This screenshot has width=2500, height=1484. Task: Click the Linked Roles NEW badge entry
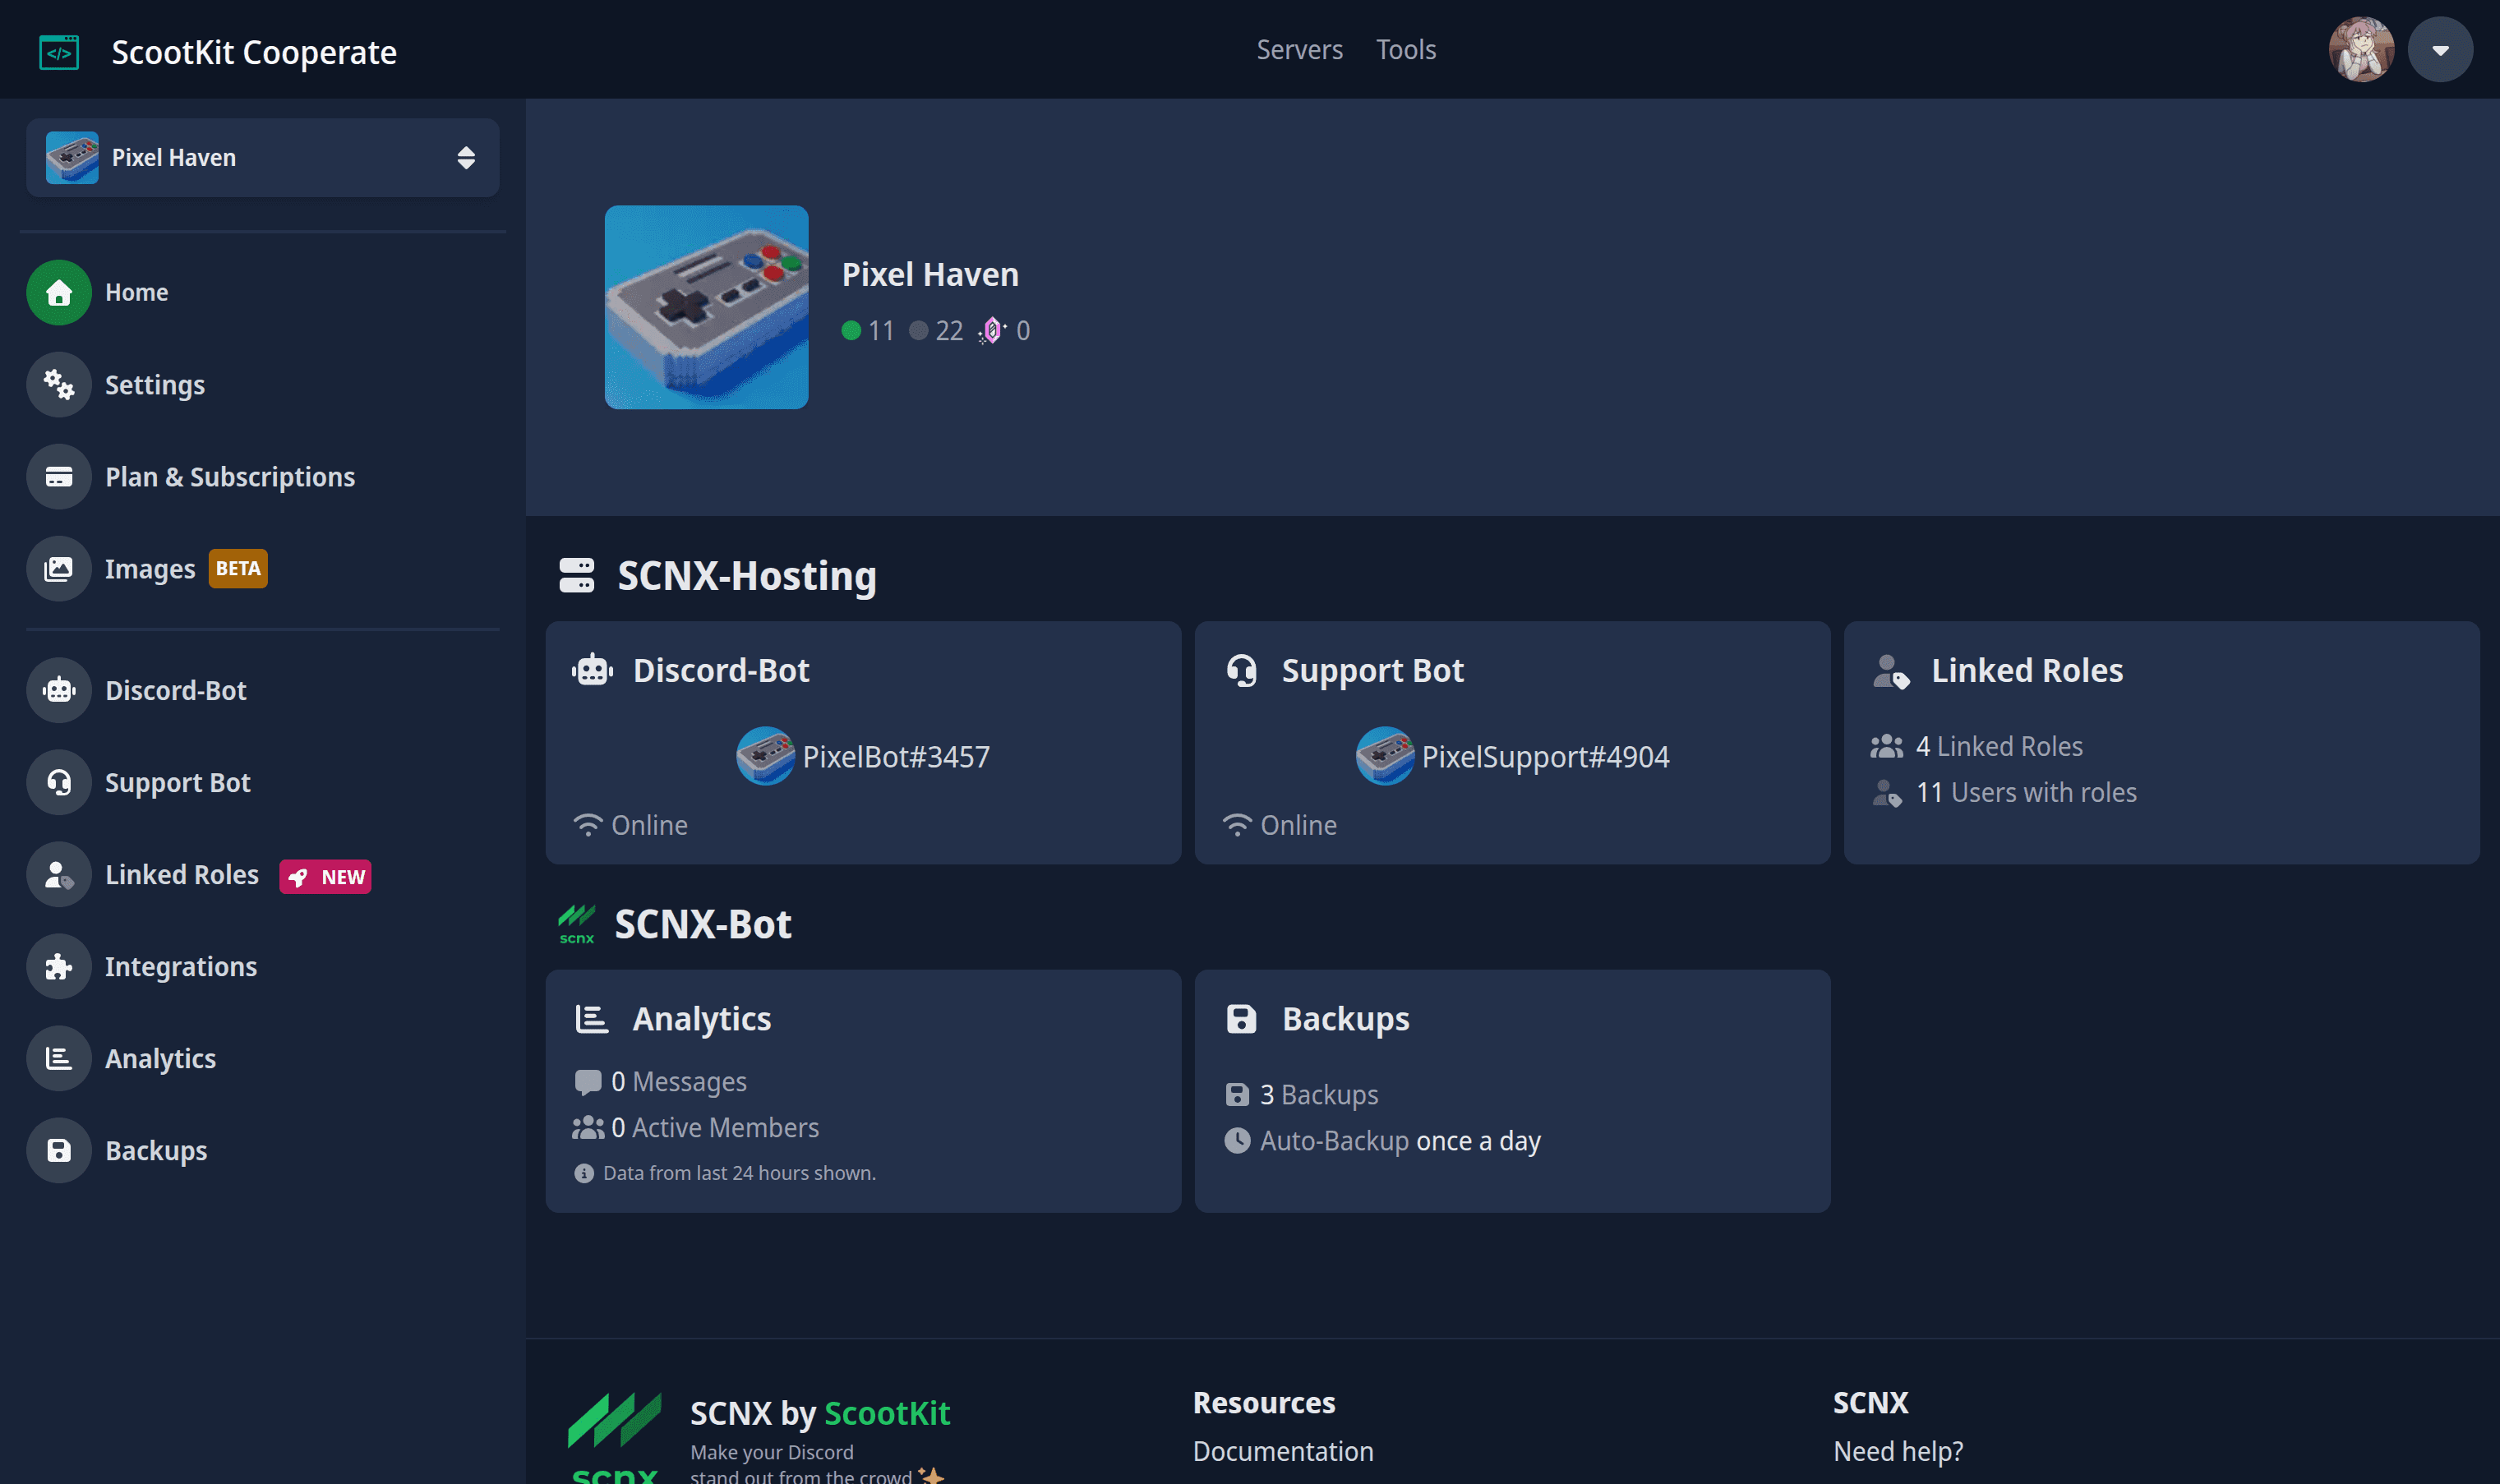pyautogui.click(x=325, y=876)
